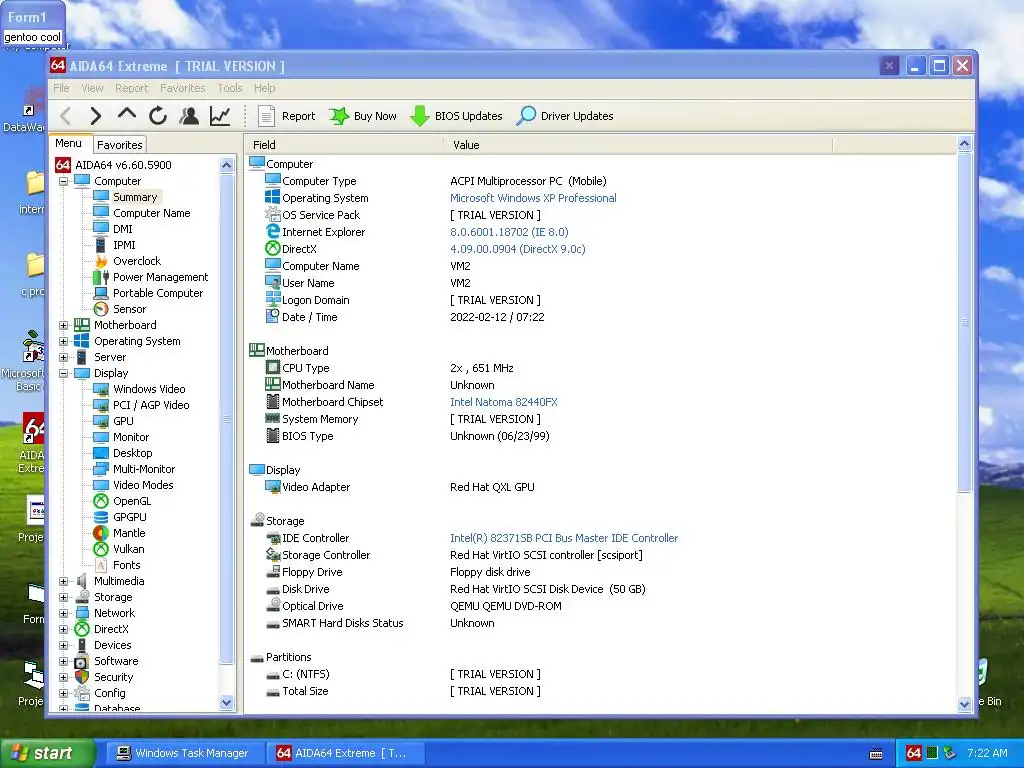Click the AIDA64 system tray icon
Viewport: 1024px width, 768px height.
914,753
